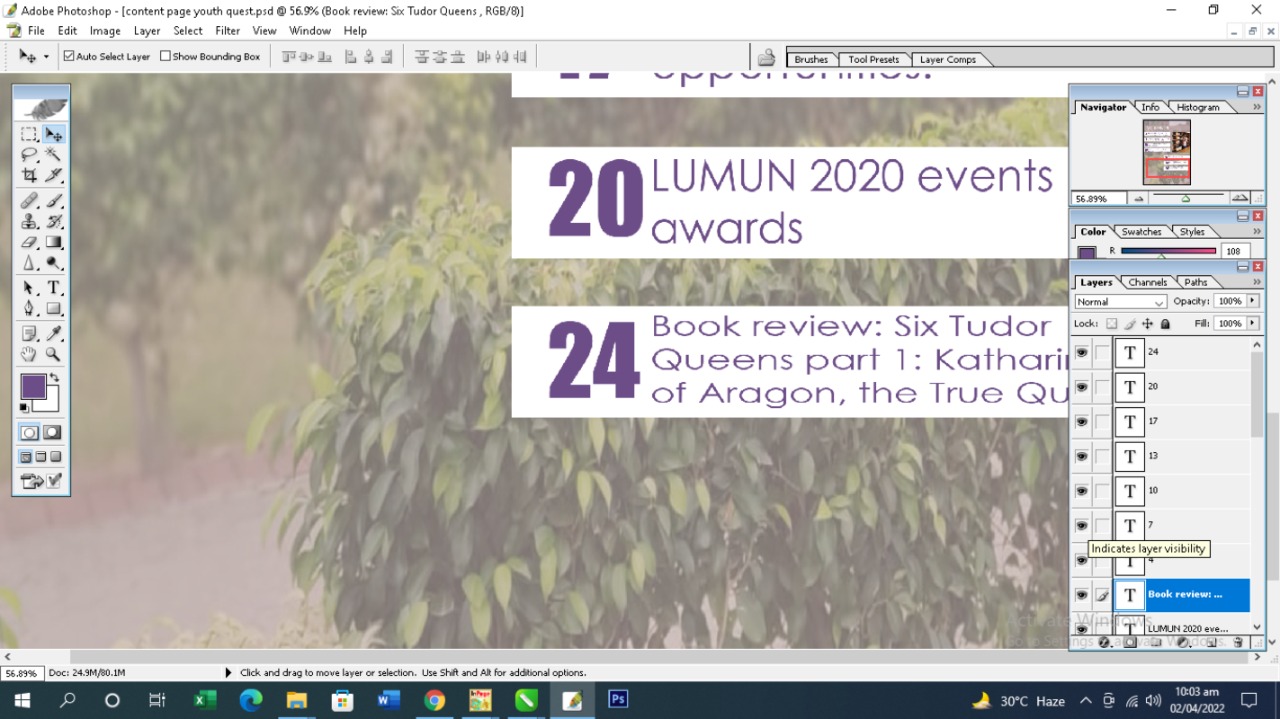
Task: Select the Lasso tool
Action: 29,155
